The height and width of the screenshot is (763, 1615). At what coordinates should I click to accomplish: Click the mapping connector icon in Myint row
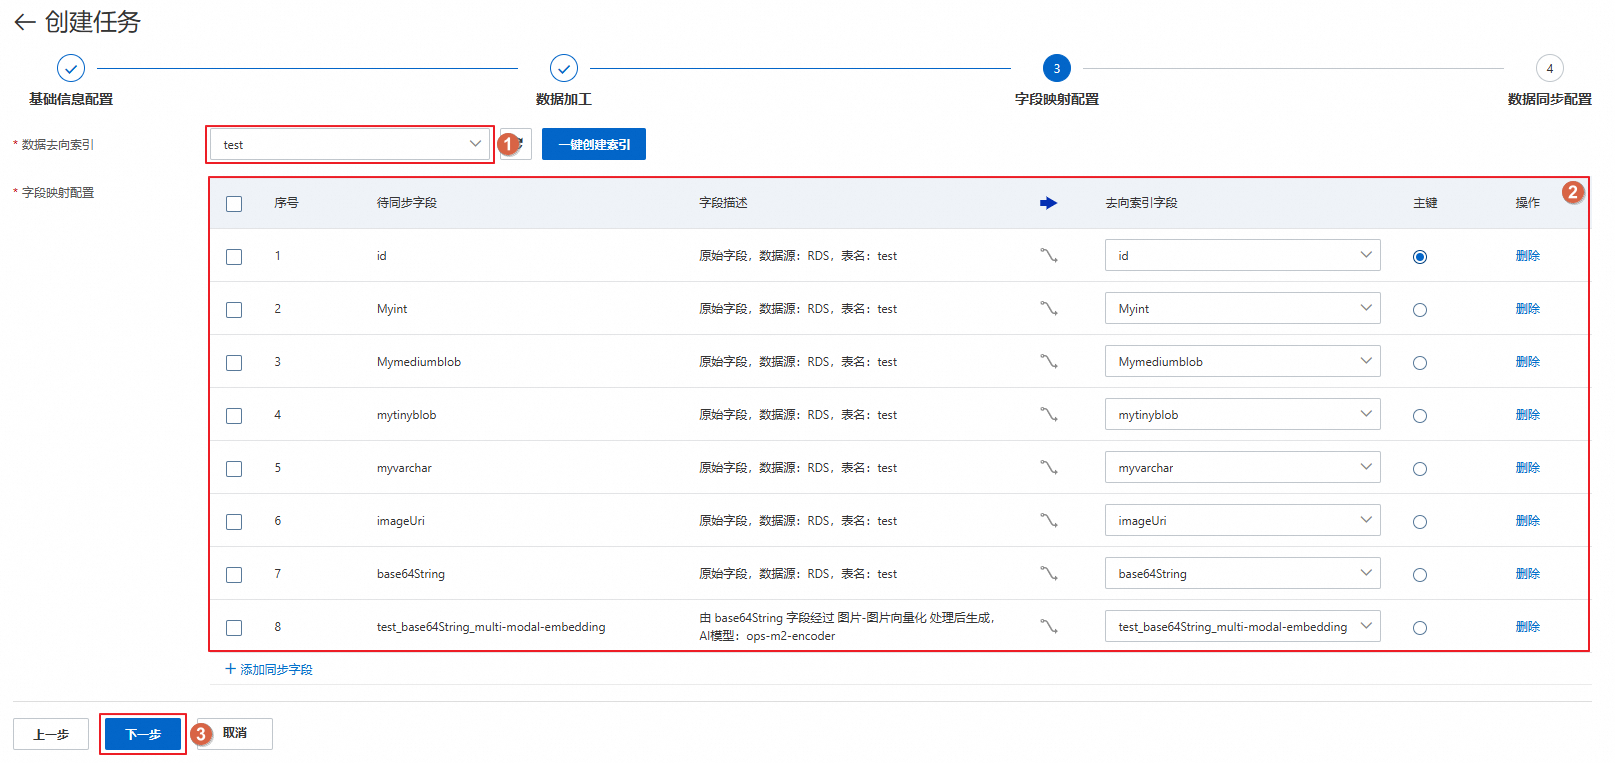click(x=1048, y=308)
